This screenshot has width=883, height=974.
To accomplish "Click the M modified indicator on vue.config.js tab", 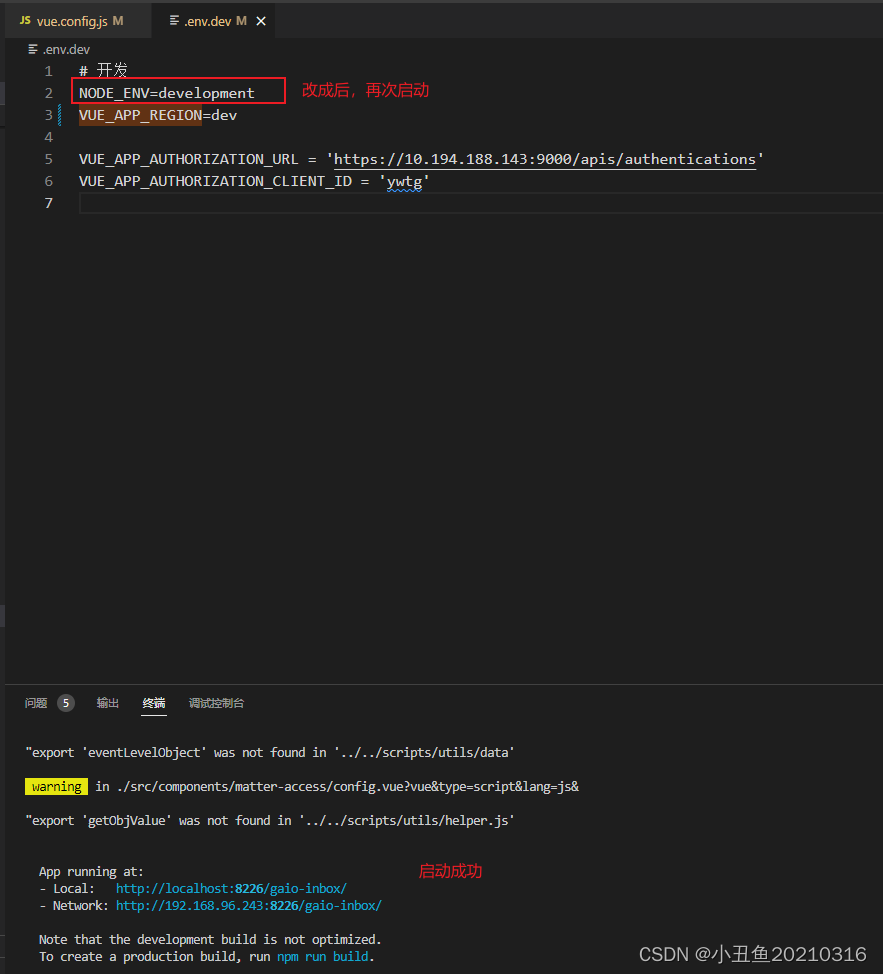I will click(x=117, y=20).
